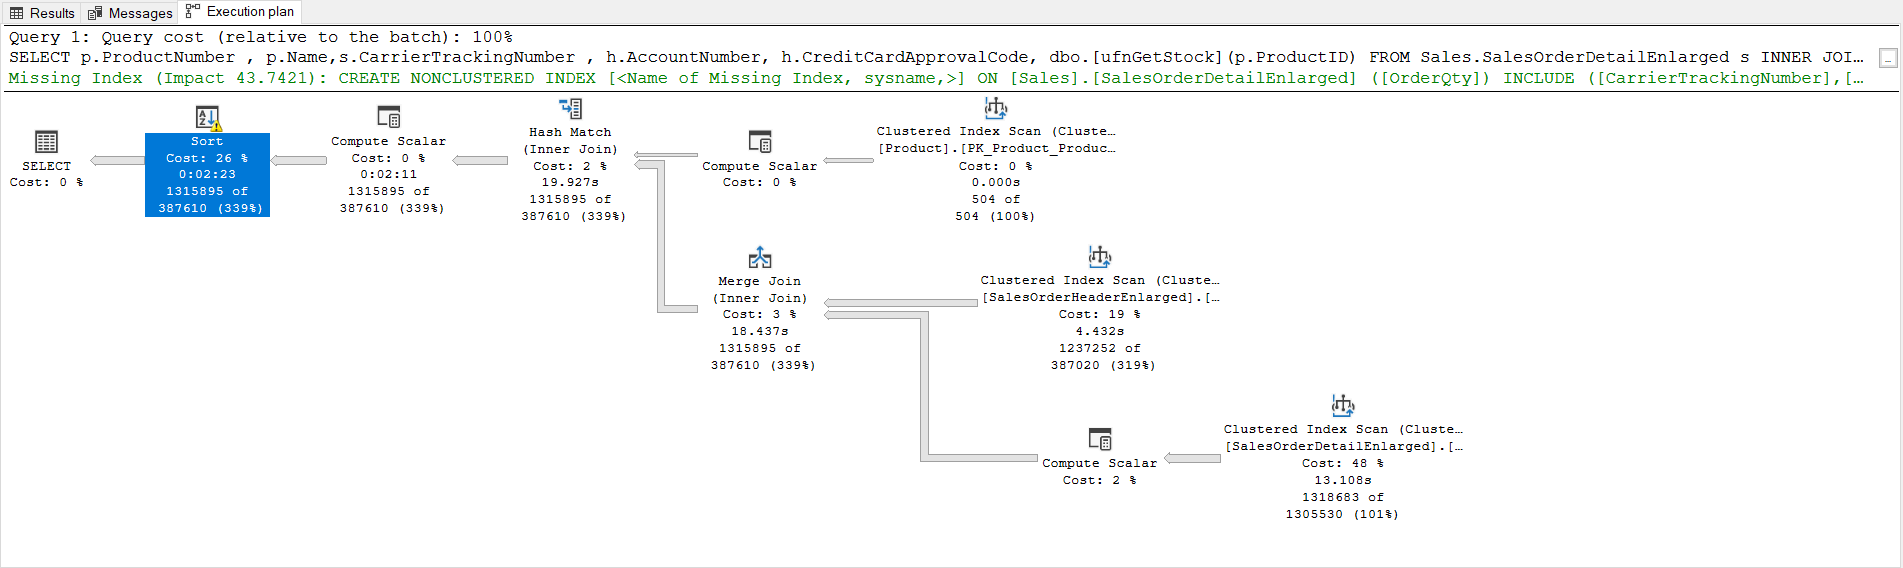Select Compute Scalar icon below Merge Join
This screenshot has width=1903, height=568.
pyautogui.click(x=1100, y=440)
